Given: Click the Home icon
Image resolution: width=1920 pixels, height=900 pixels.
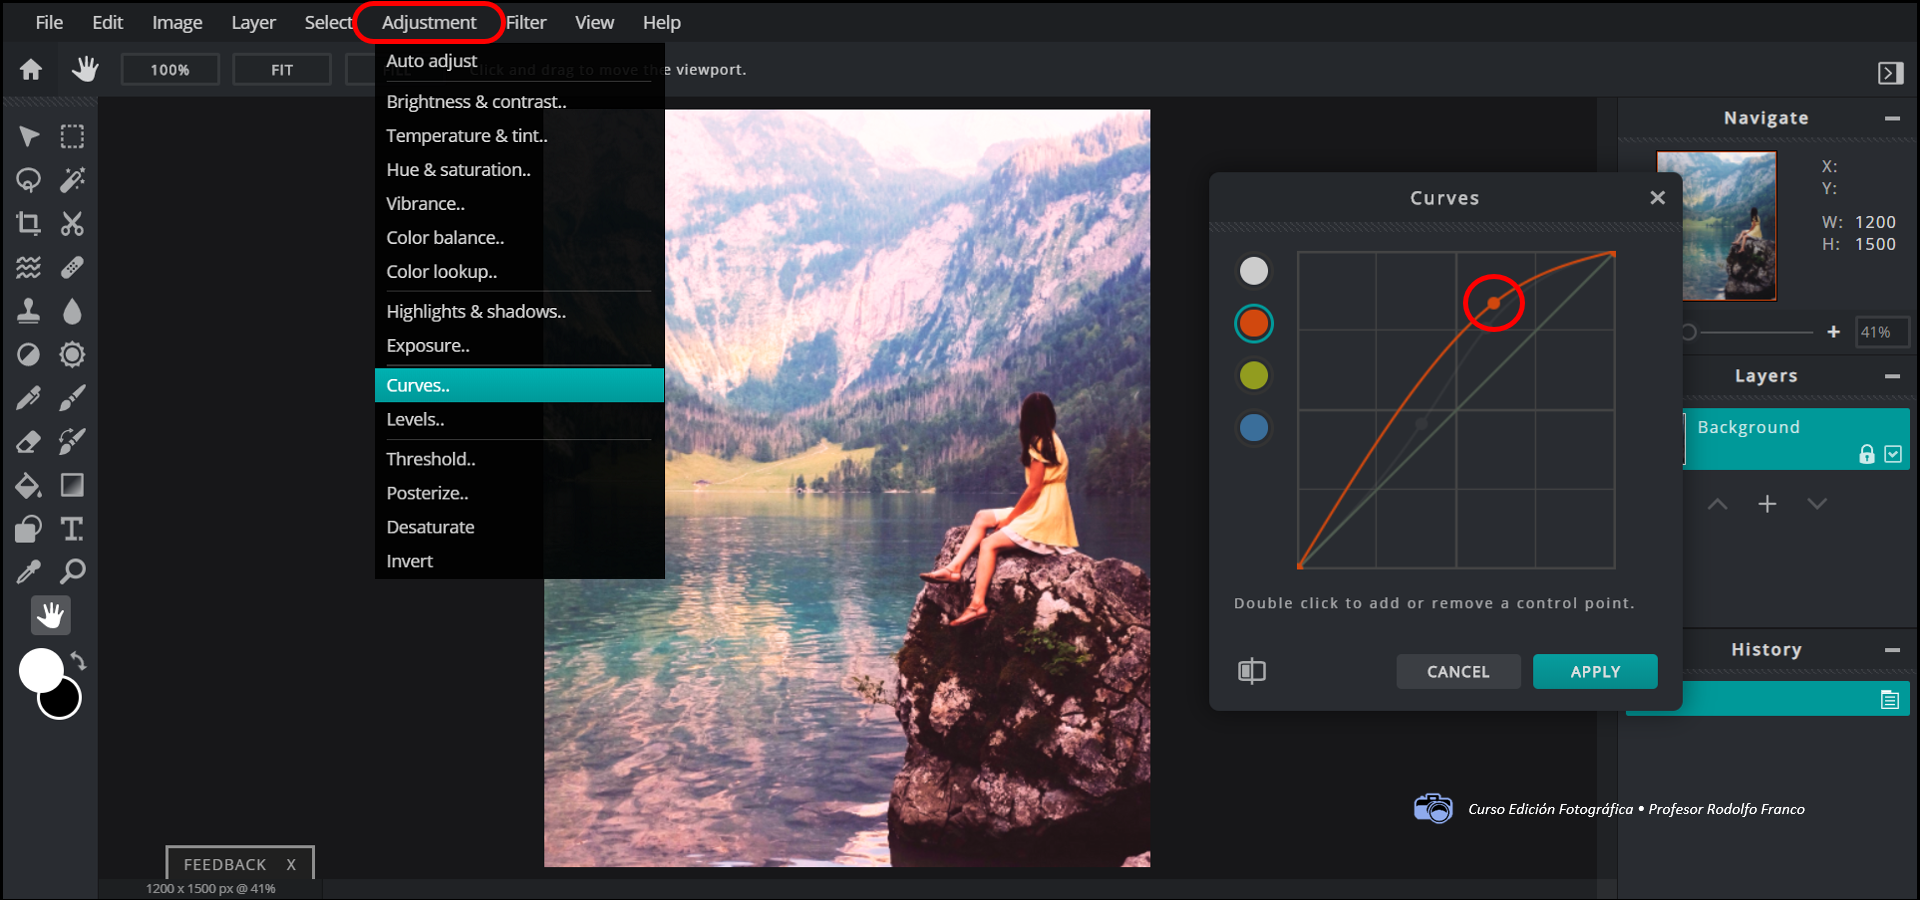Looking at the screenshot, I should tap(31, 69).
